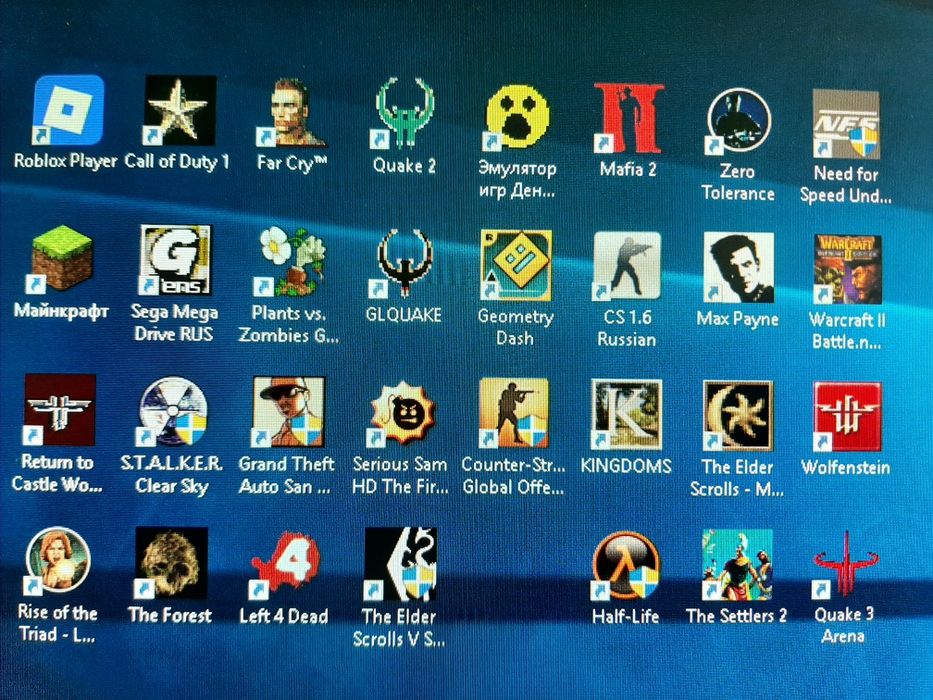
Task: Open The Elder Scrolls Morrowind moon icon
Action: pos(738,416)
